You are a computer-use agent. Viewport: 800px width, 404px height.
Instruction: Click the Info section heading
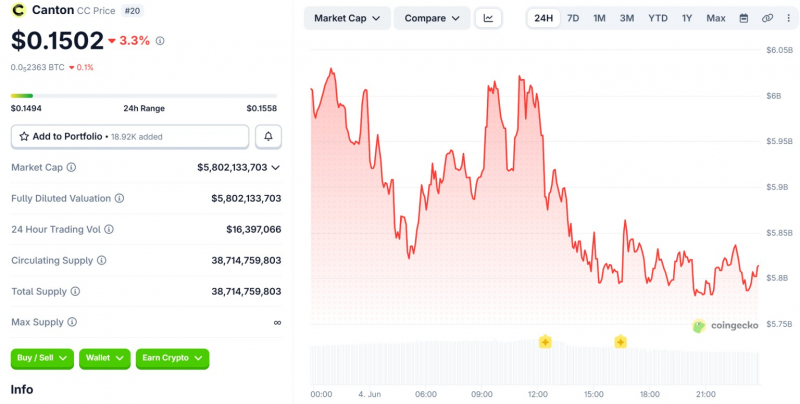tap(22, 390)
